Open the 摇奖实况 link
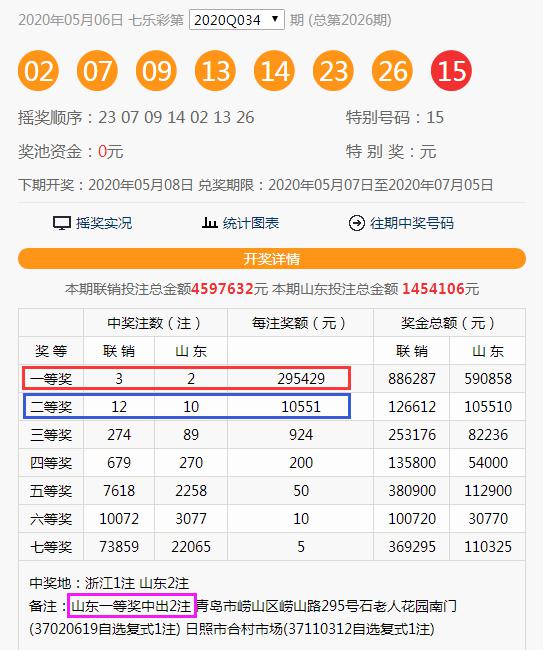The width and height of the screenshot is (543, 650). pyautogui.click(x=104, y=223)
